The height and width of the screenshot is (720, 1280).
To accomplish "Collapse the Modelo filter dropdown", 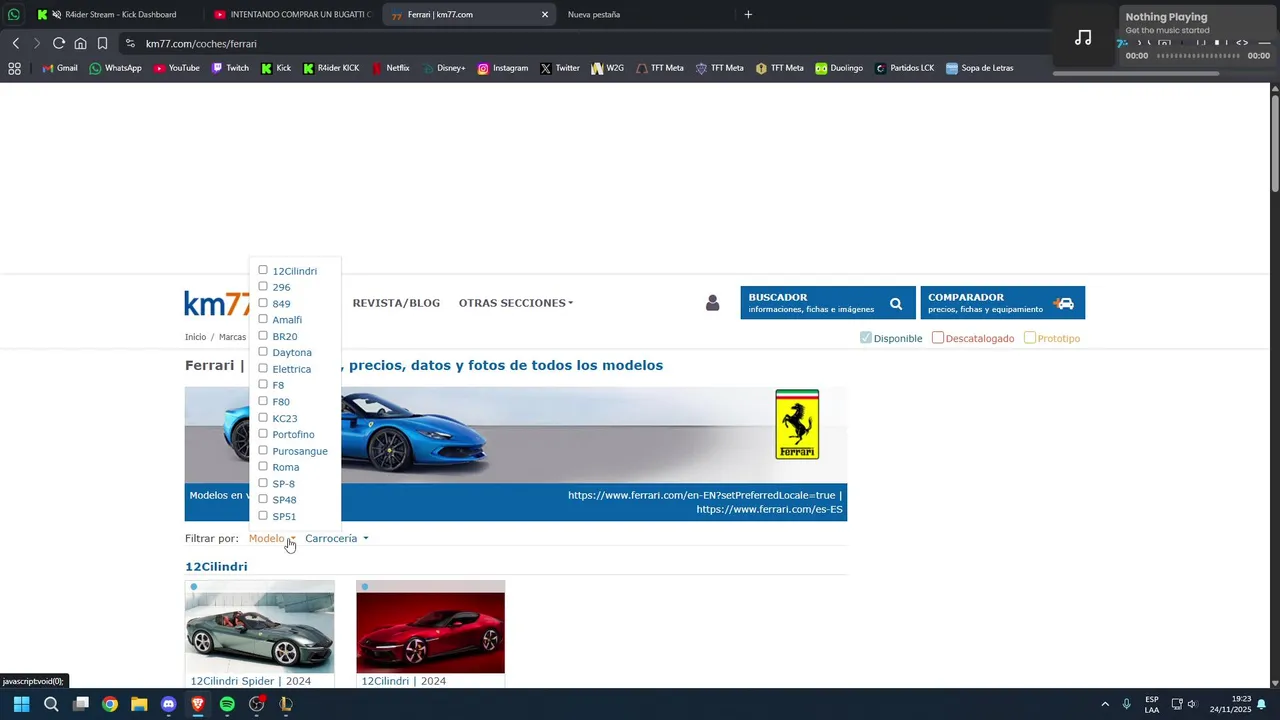I will (272, 538).
